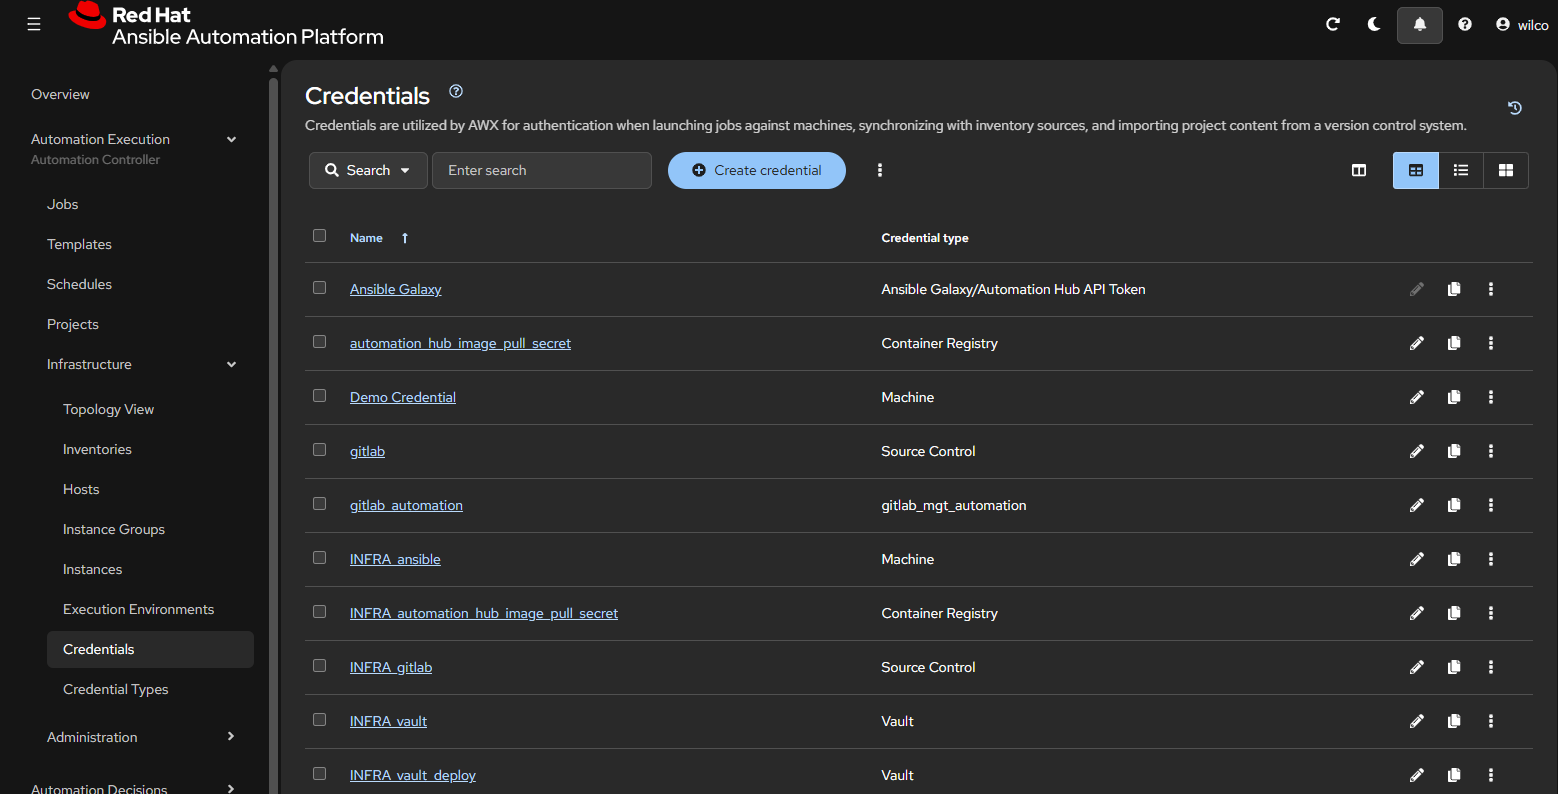This screenshot has height=794, width=1558.
Task: Open the activity stream history icon
Action: 1514,107
